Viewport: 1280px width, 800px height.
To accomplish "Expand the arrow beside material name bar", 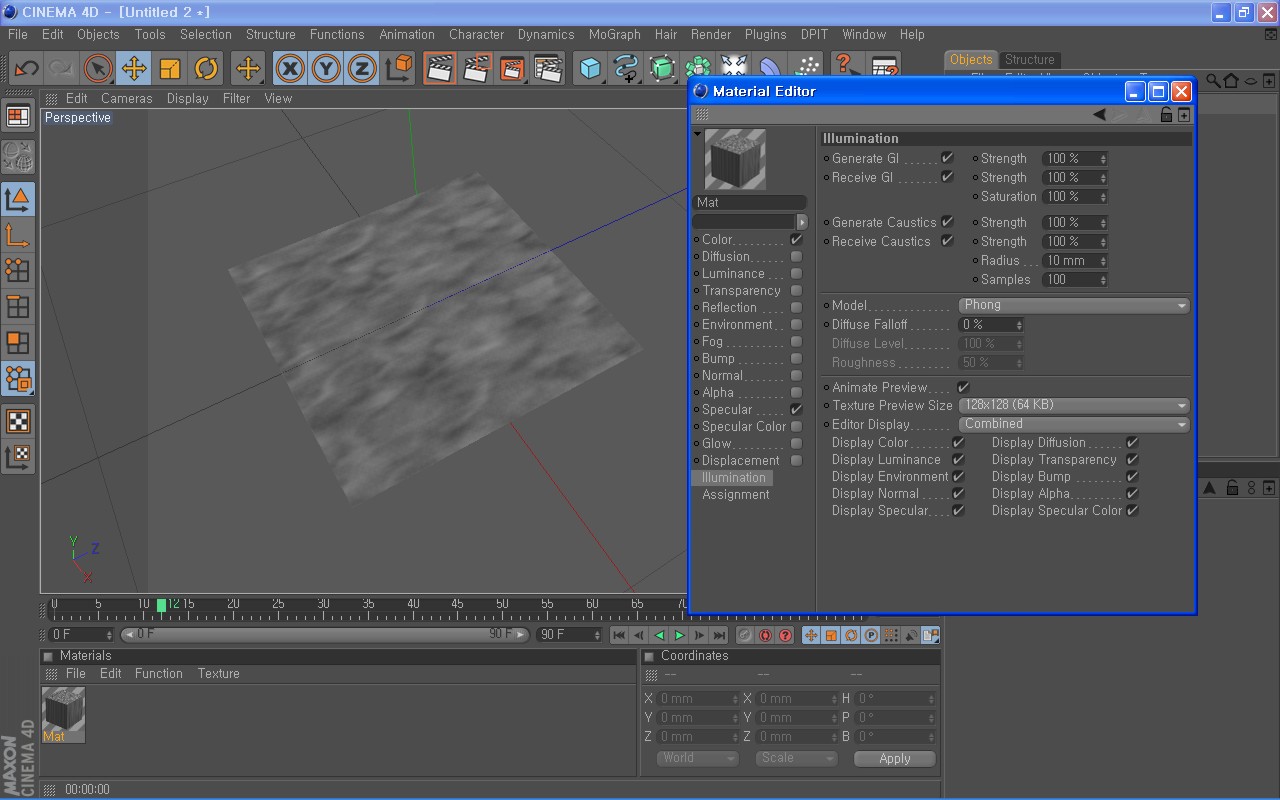I will 801,222.
